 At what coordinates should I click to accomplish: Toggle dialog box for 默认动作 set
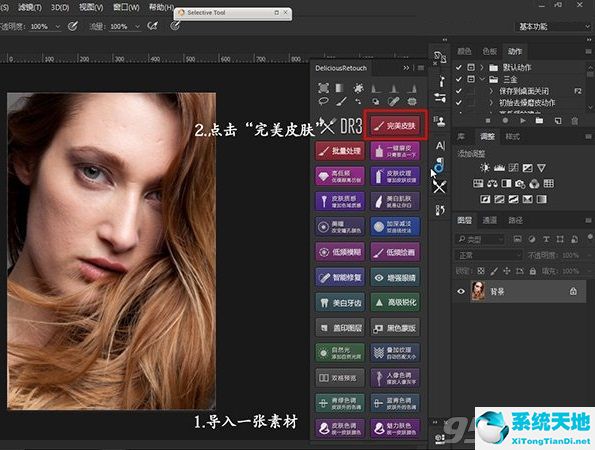tap(471, 68)
